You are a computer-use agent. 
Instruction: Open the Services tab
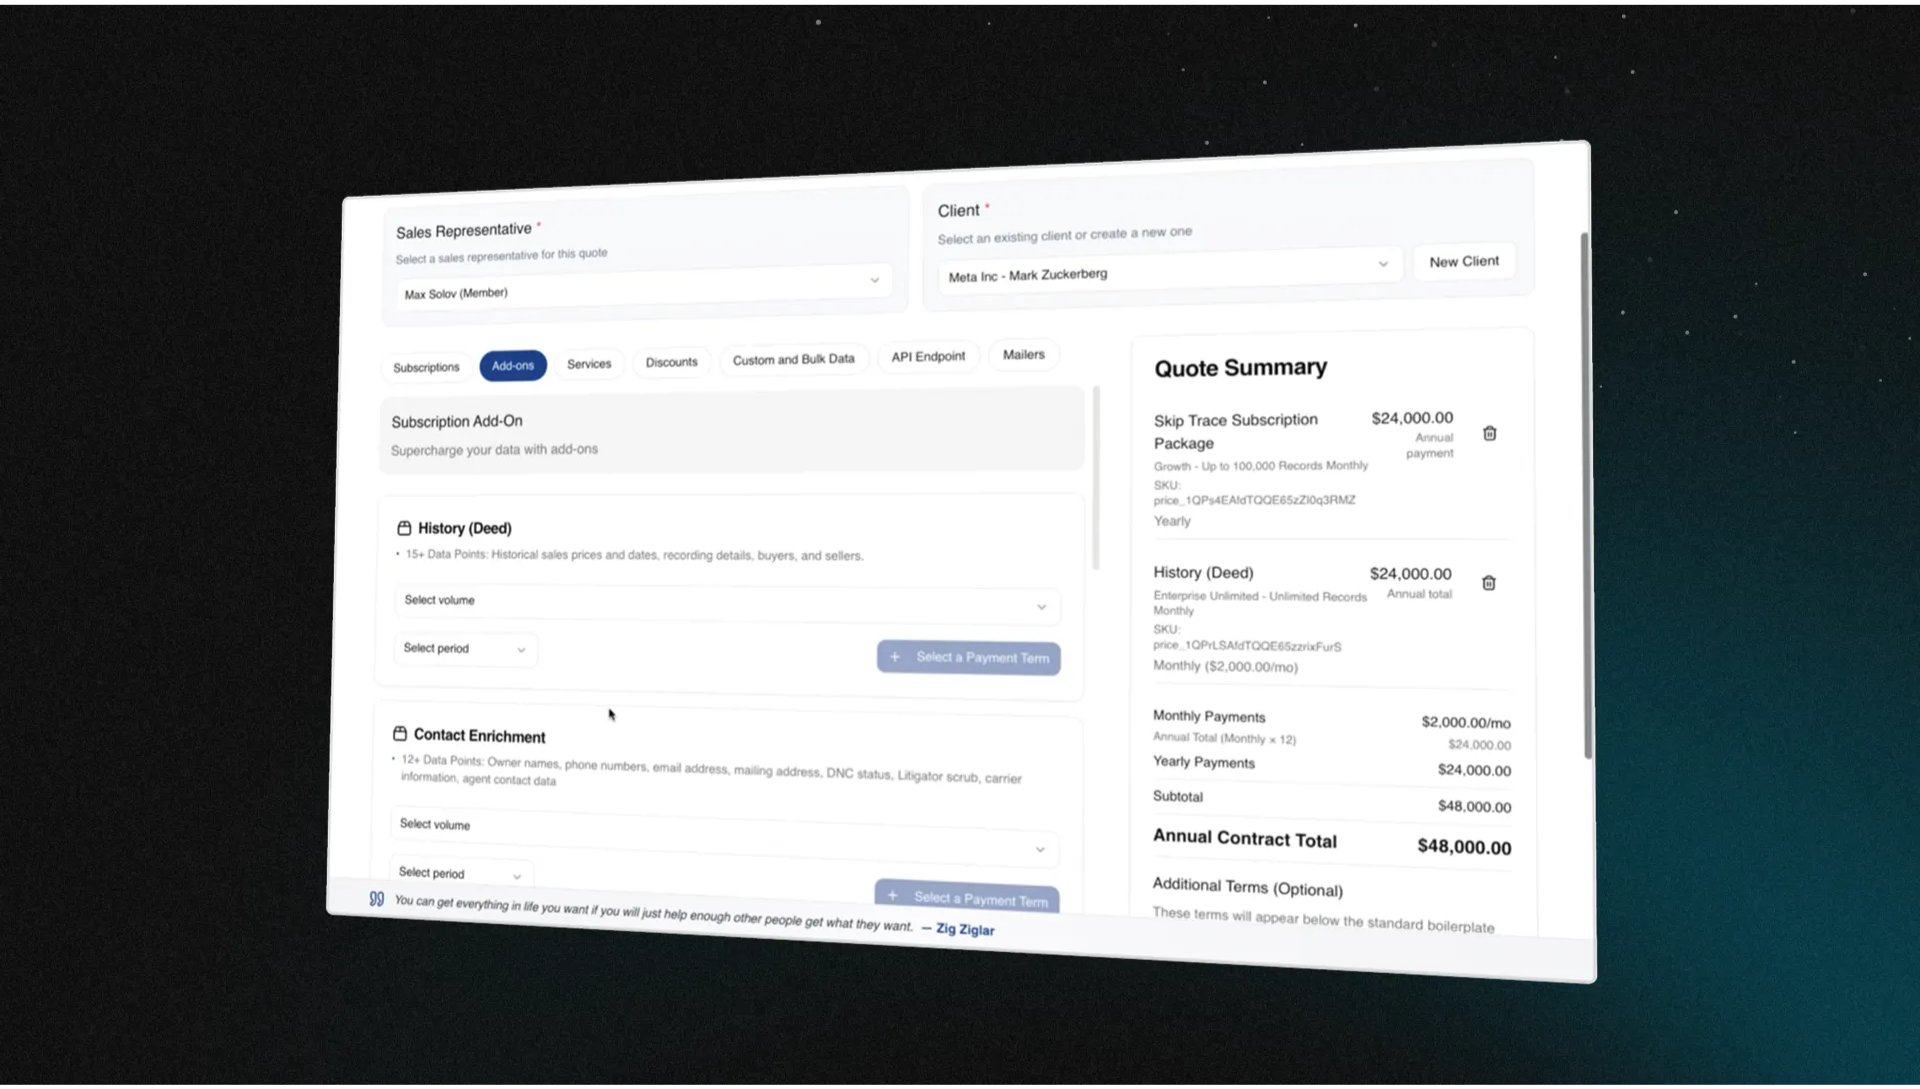pos(589,364)
